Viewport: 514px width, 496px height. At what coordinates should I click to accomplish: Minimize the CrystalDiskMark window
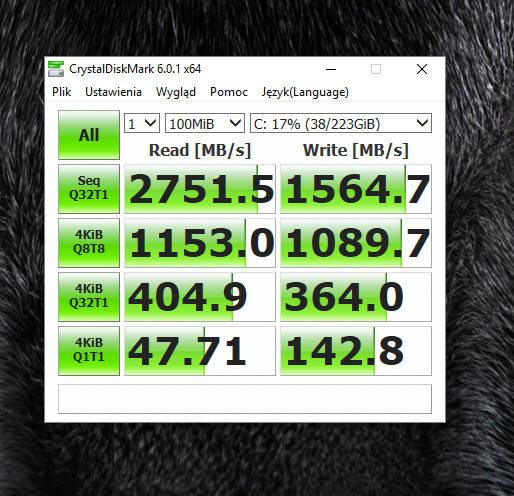(x=331, y=69)
